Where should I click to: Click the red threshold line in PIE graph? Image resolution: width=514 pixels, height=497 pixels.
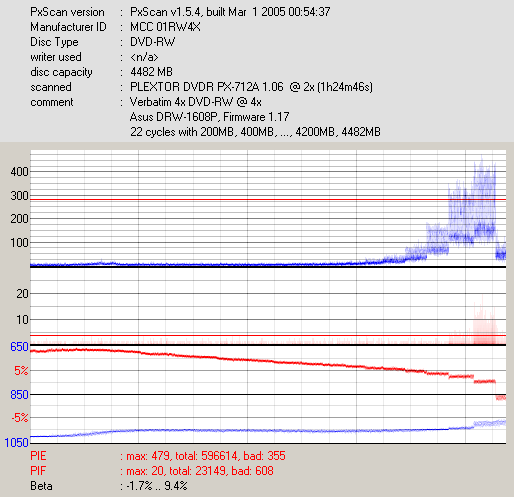click(x=268, y=200)
